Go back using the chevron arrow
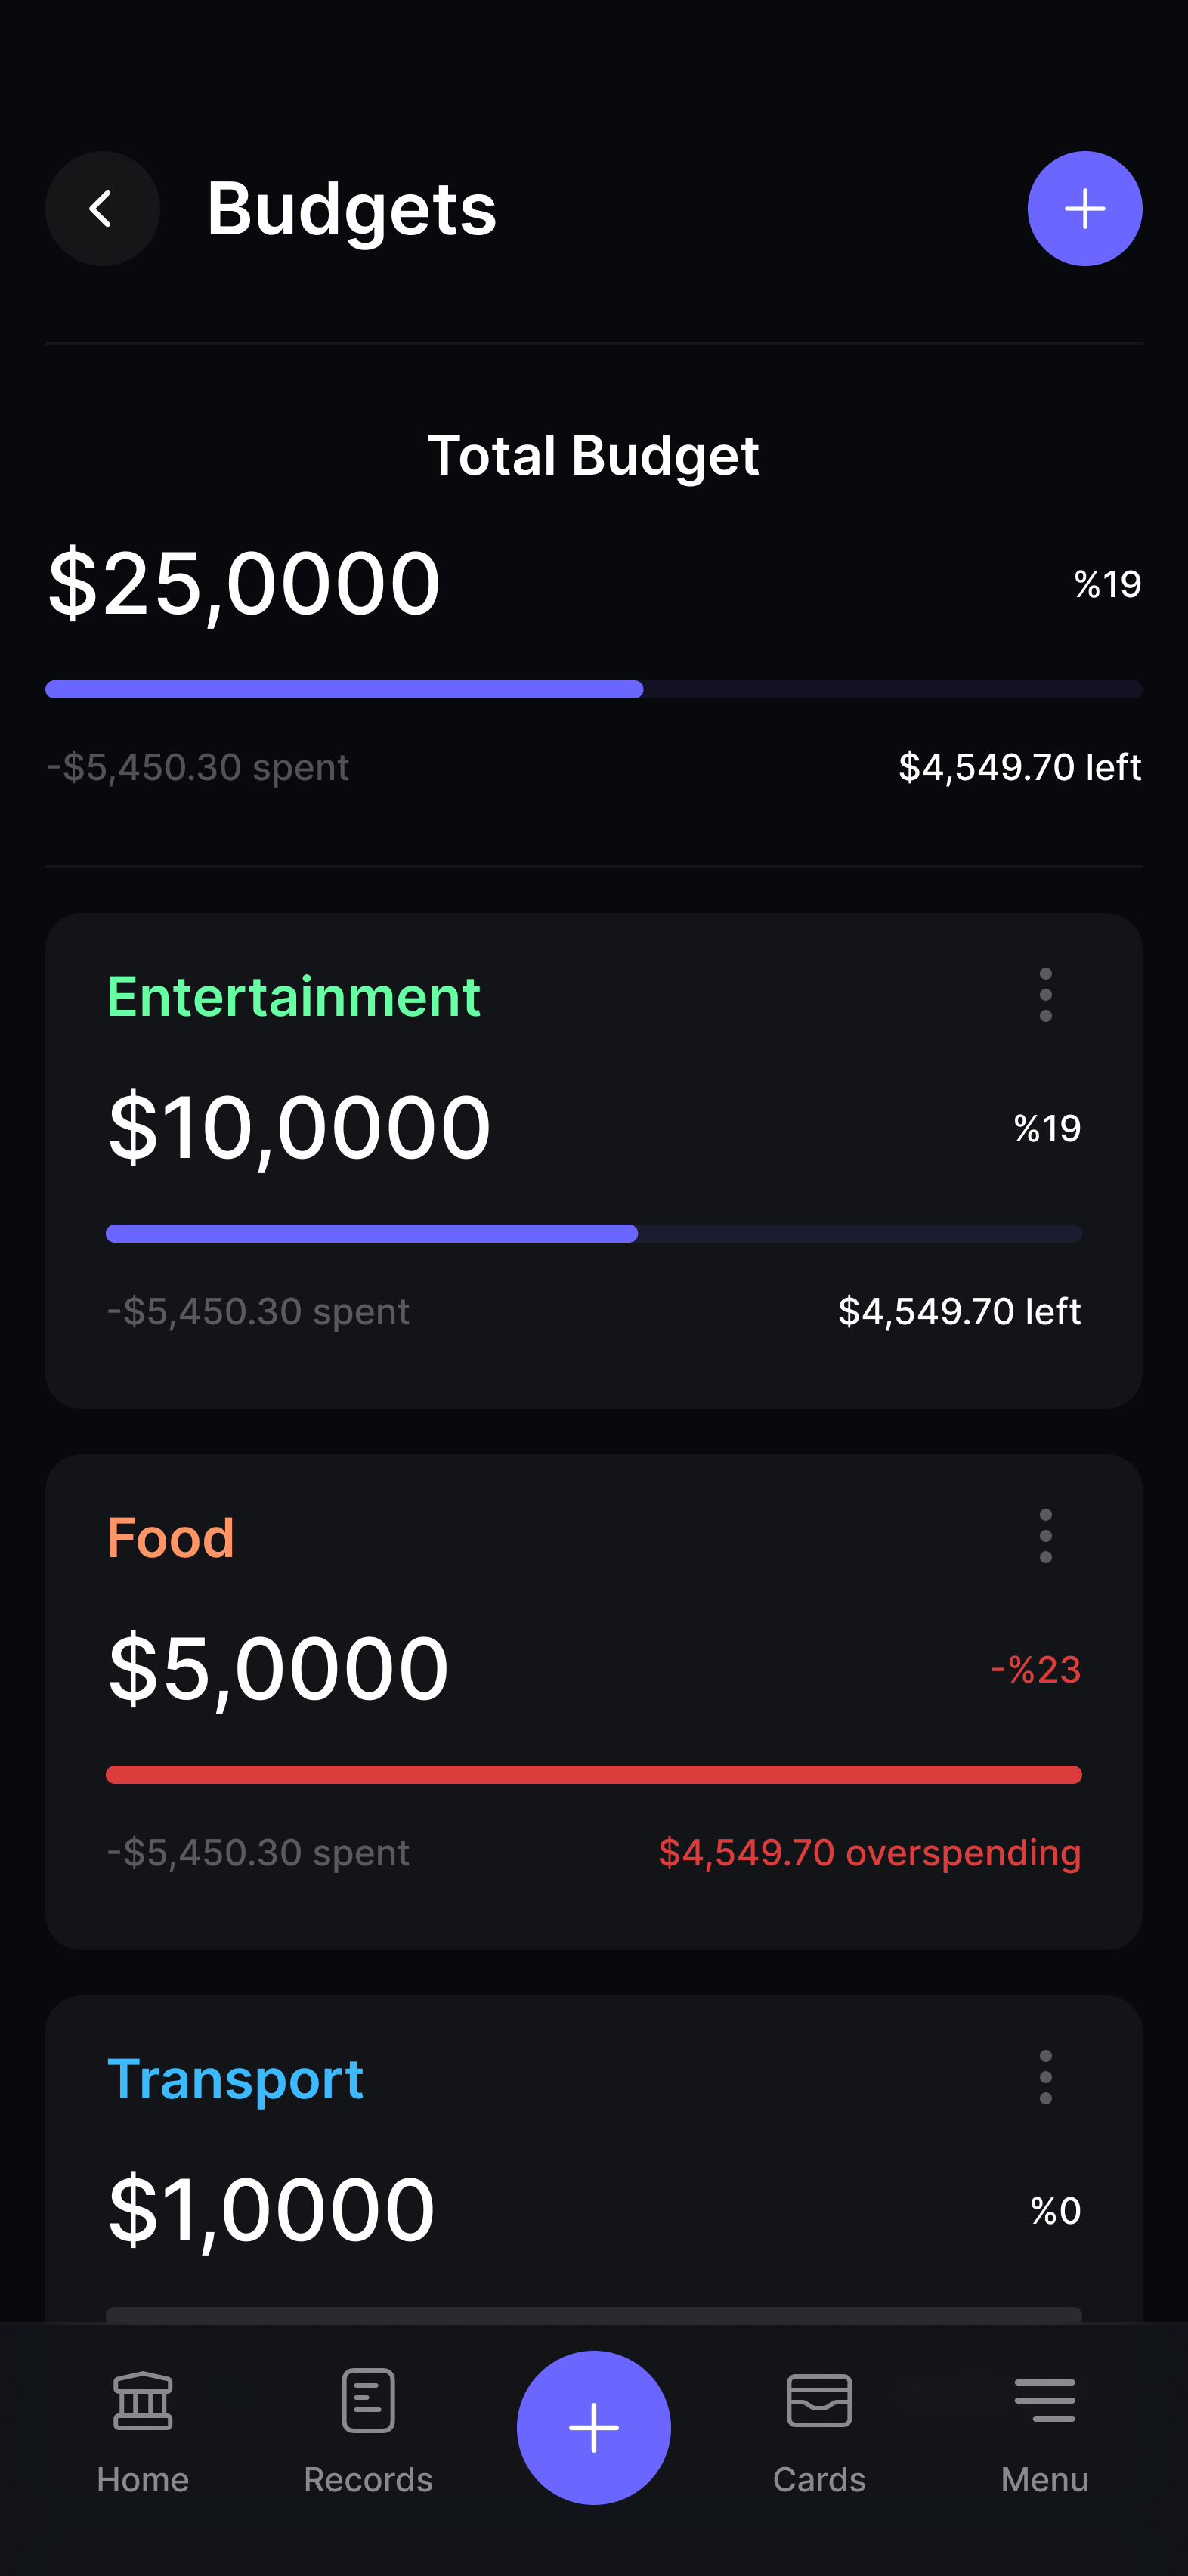The width and height of the screenshot is (1188, 2576). click(x=102, y=209)
